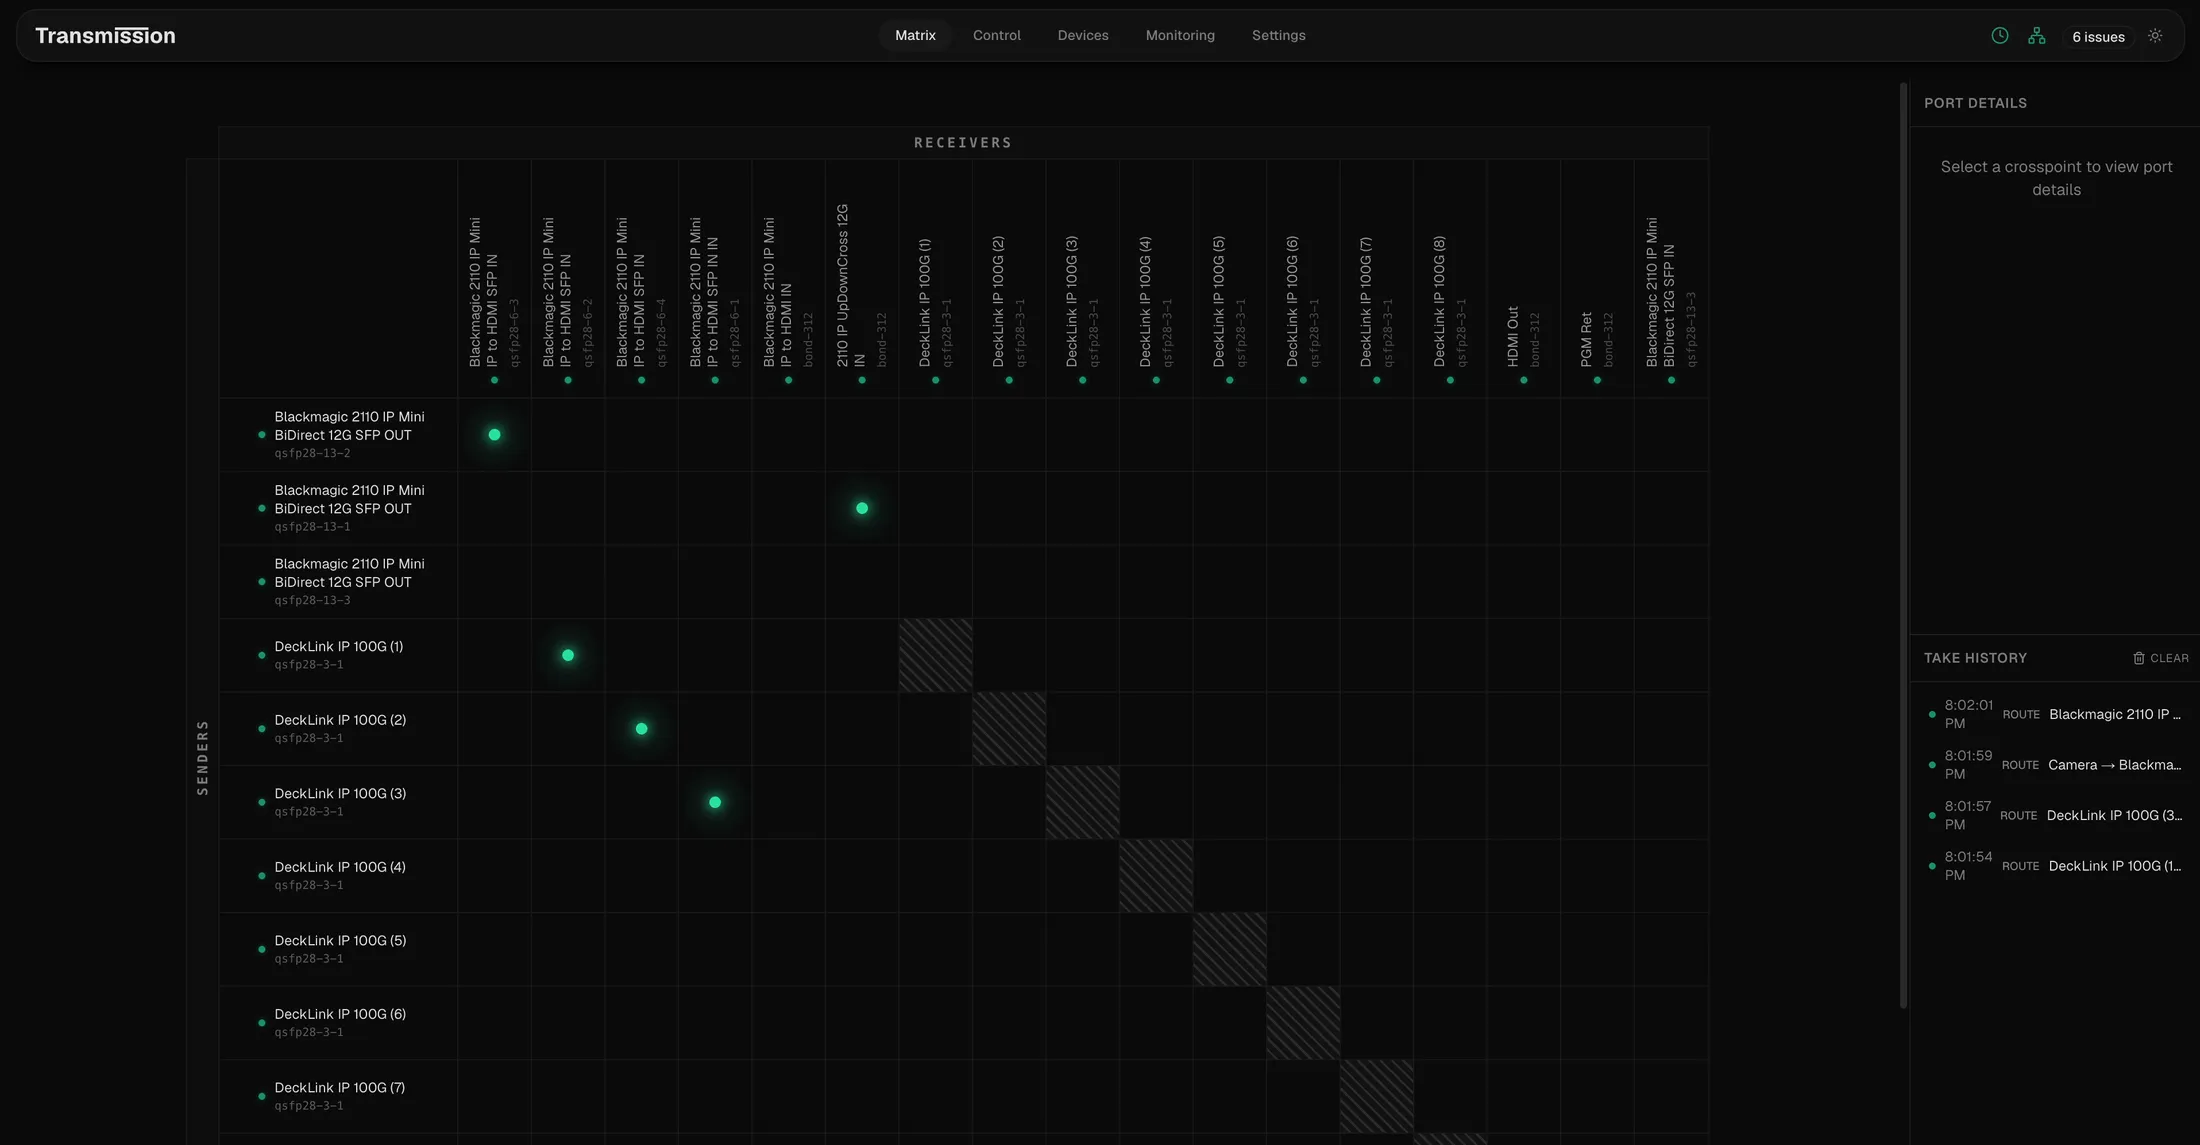Select receiver column header DeckLink IP 100G (6)
Viewport: 2200px width, 1145px height.
click(x=1303, y=280)
